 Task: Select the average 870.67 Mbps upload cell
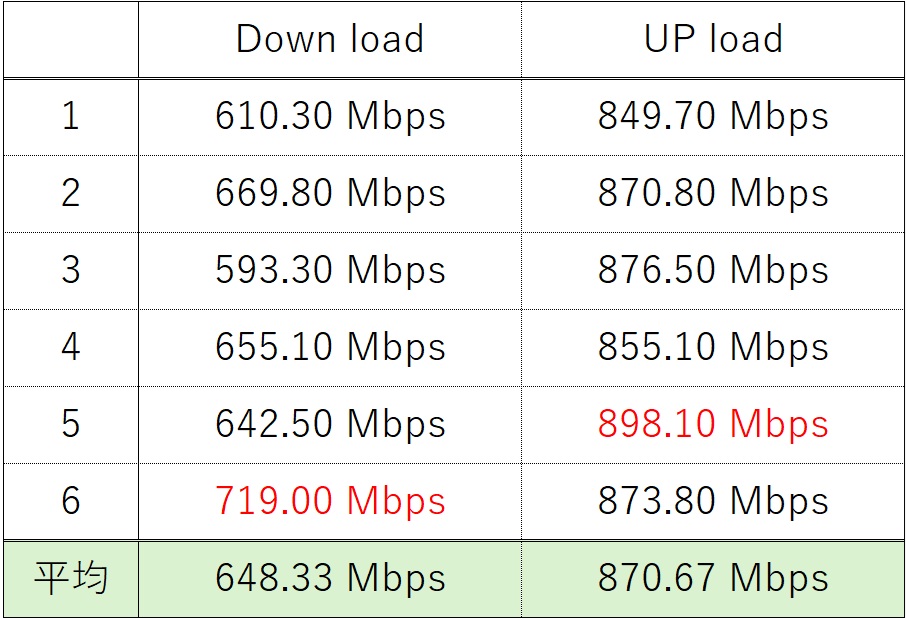[x=713, y=578]
